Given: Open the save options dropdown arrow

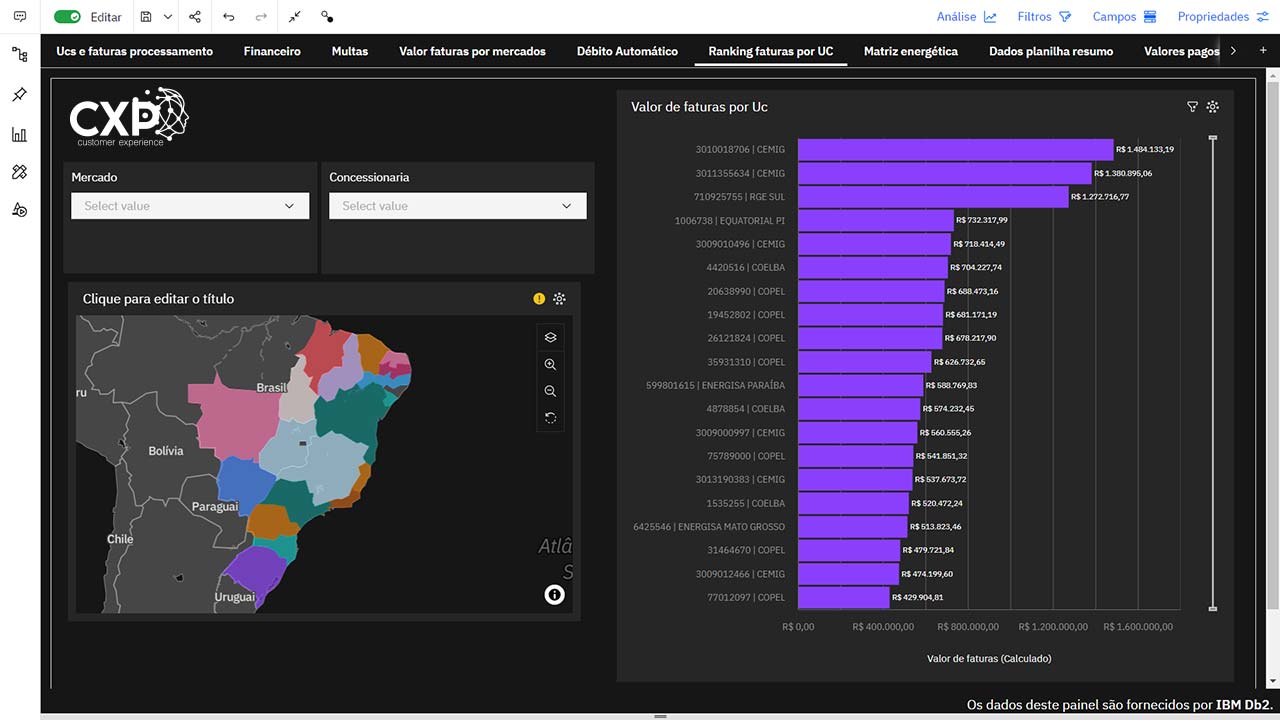Looking at the screenshot, I should 168,17.
